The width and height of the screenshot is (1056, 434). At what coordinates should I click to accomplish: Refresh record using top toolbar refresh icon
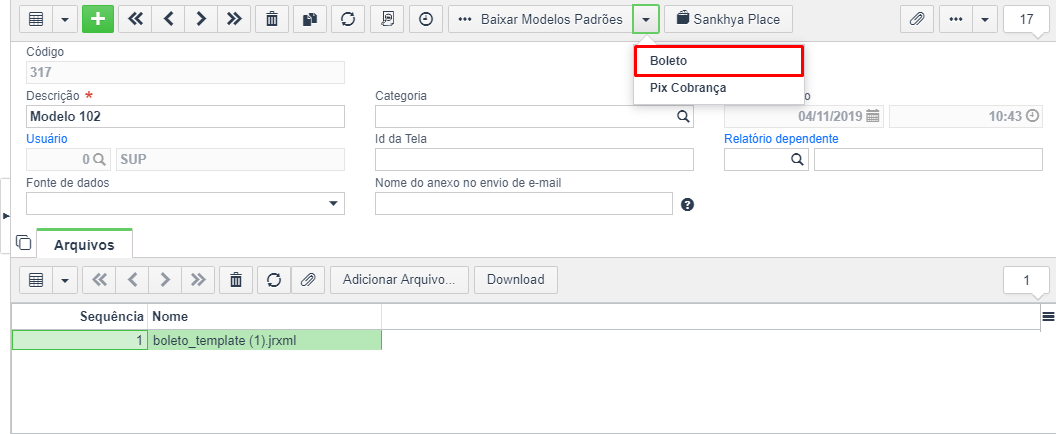tap(348, 20)
